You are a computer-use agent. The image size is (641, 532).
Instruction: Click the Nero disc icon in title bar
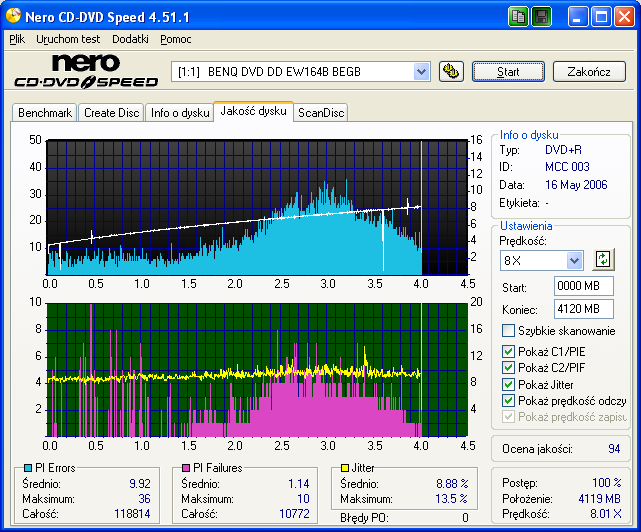click(13, 16)
